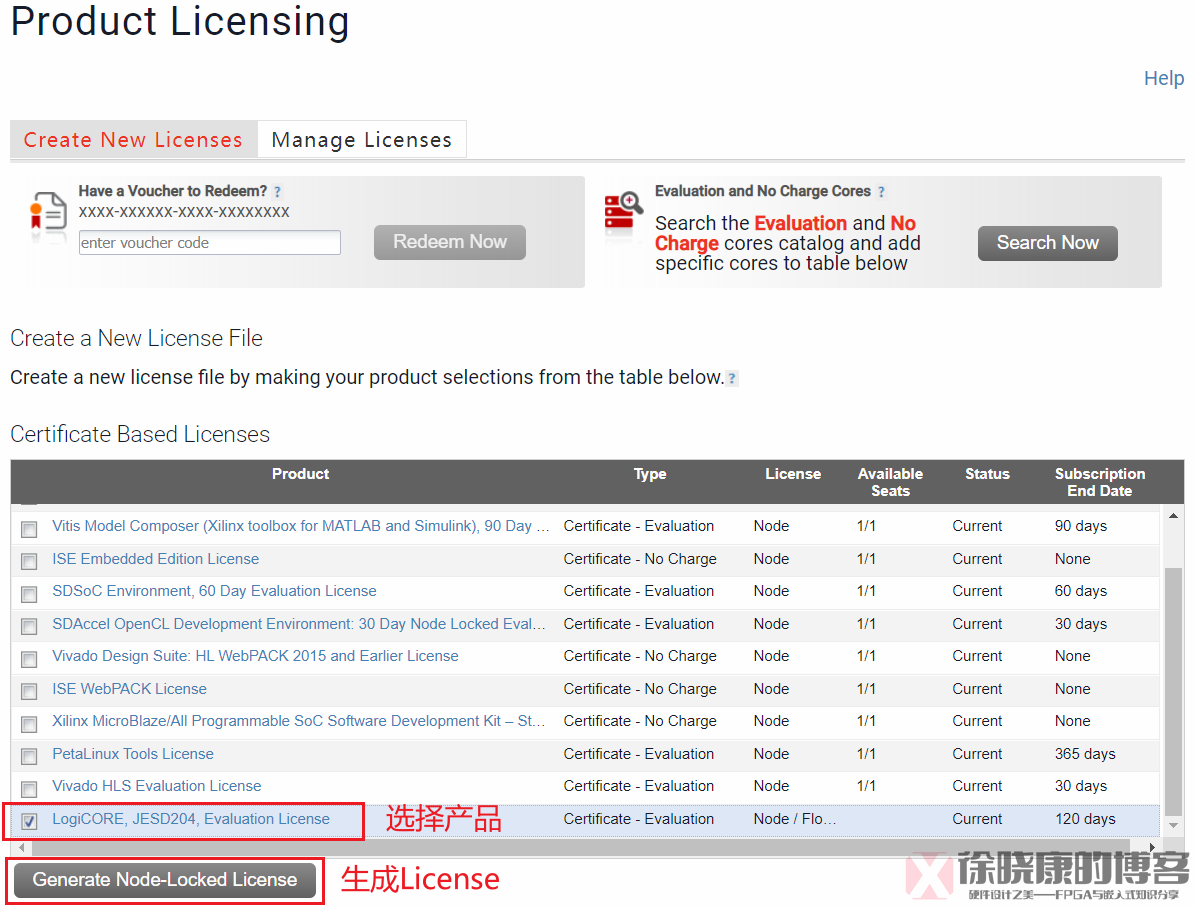Click the table scroll down arrow
Image resolution: width=1195 pixels, height=906 pixels.
[x=1174, y=825]
